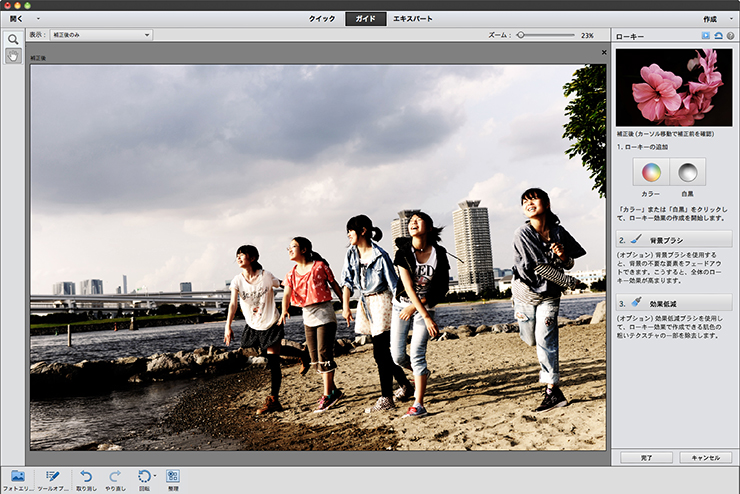
Task: Open the Organizer (整理) icon
Action: click(x=173, y=476)
